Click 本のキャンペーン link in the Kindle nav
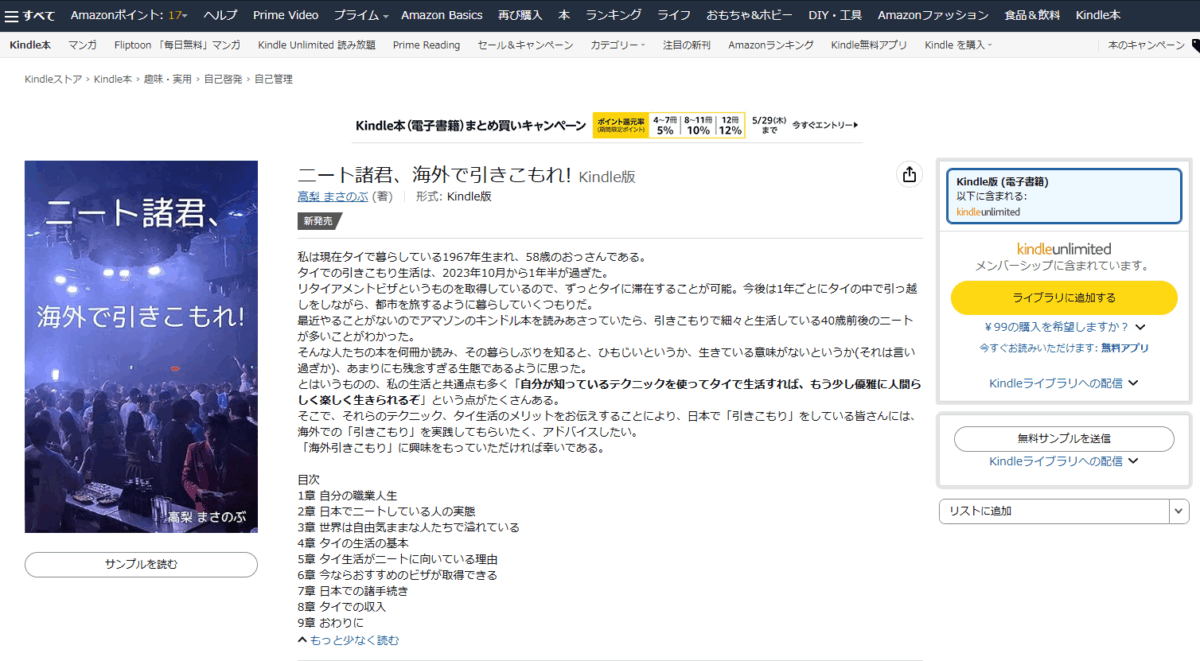This screenshot has width=1200, height=661. click(1146, 45)
